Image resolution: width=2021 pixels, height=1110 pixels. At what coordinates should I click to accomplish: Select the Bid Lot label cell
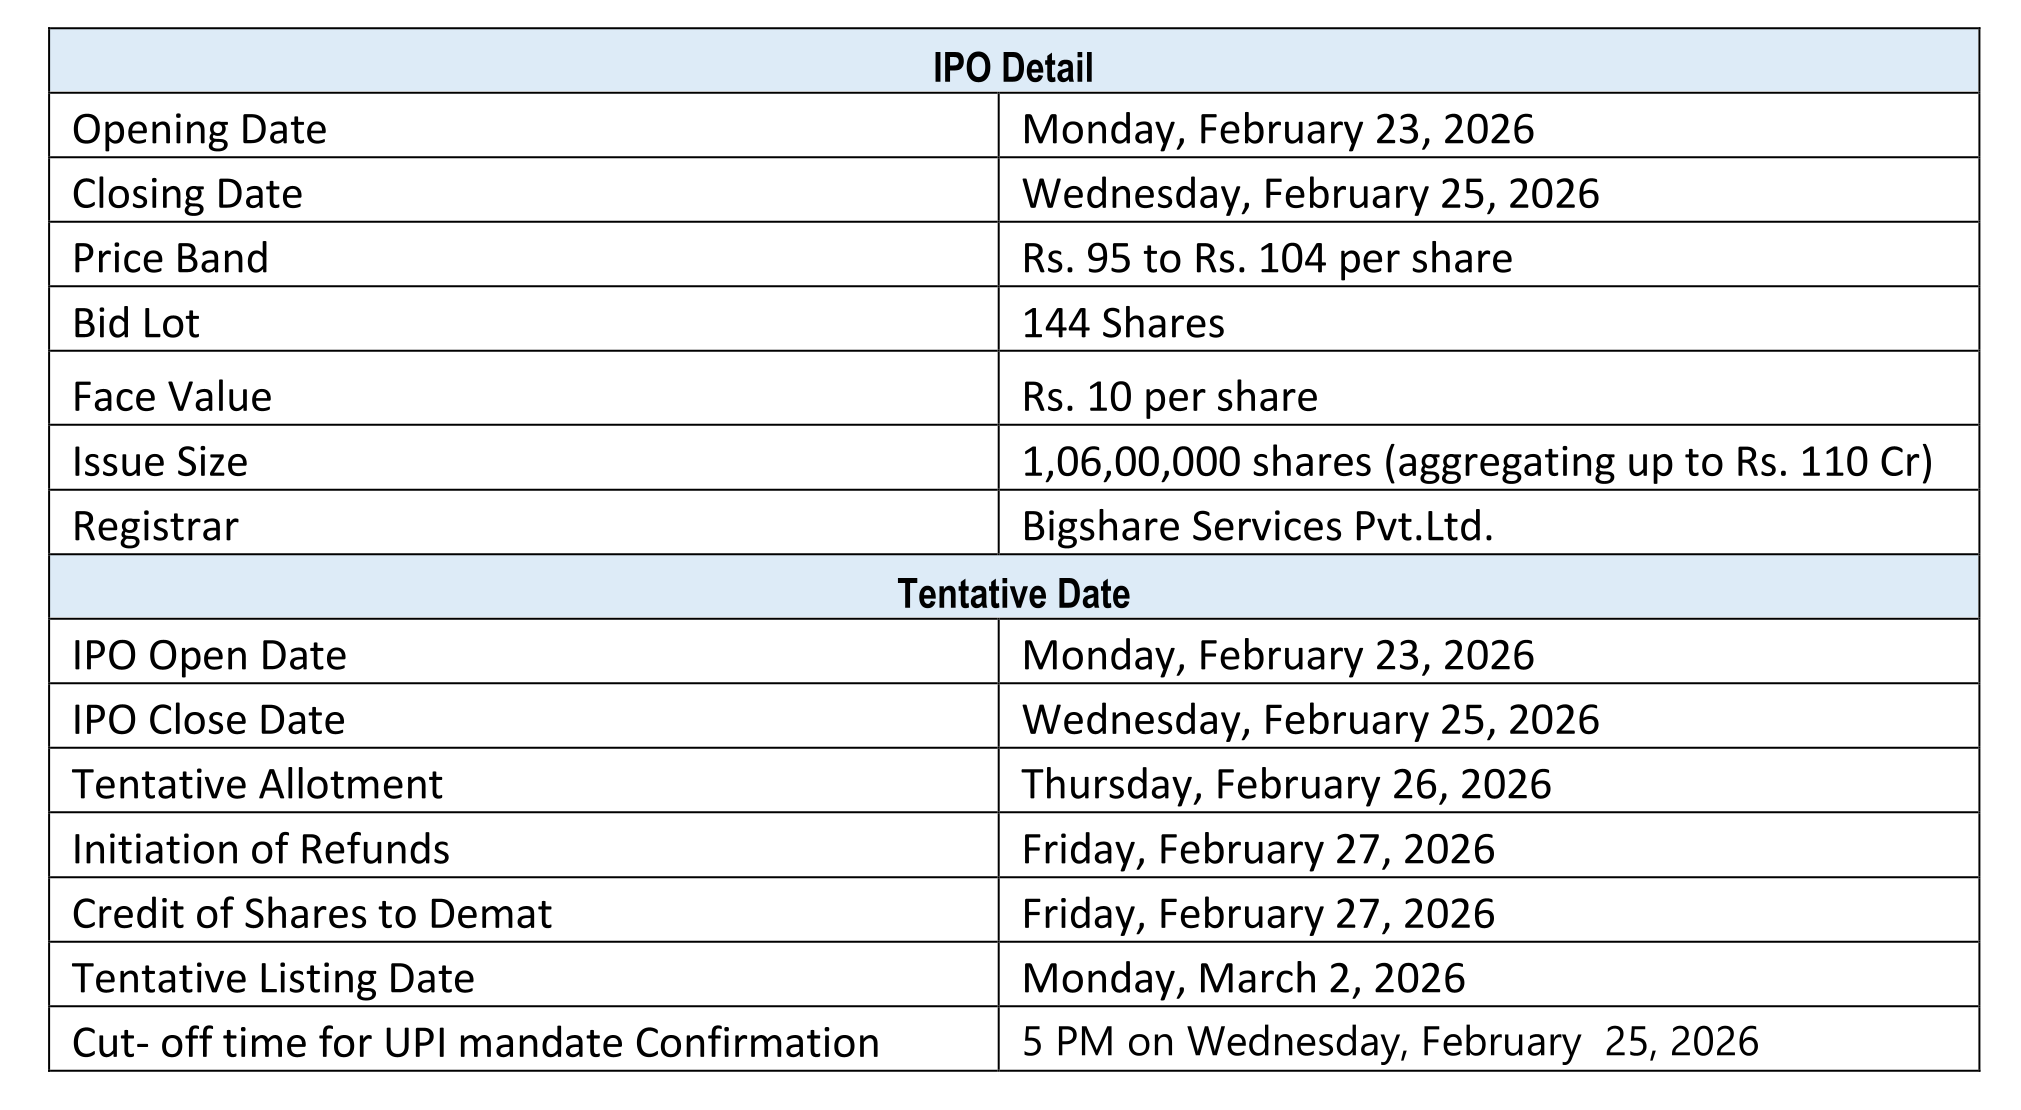[136, 323]
